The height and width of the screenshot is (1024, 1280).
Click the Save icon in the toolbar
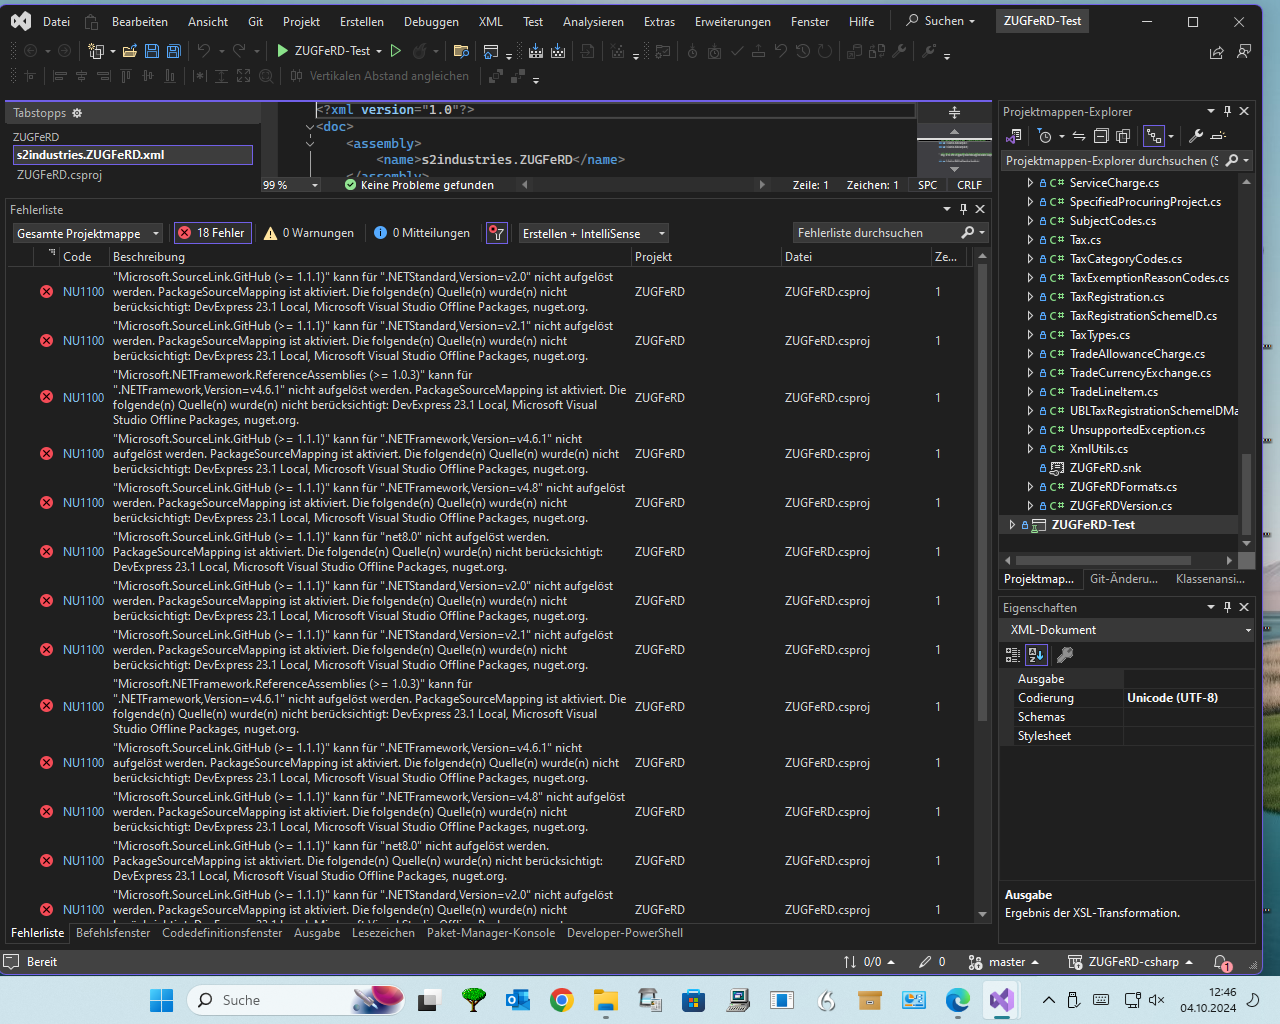[152, 51]
